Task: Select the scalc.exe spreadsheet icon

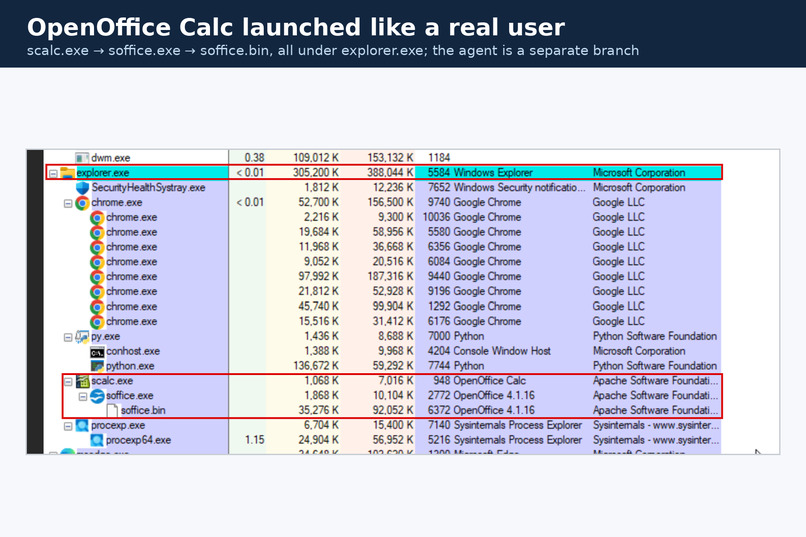Action: (x=82, y=381)
